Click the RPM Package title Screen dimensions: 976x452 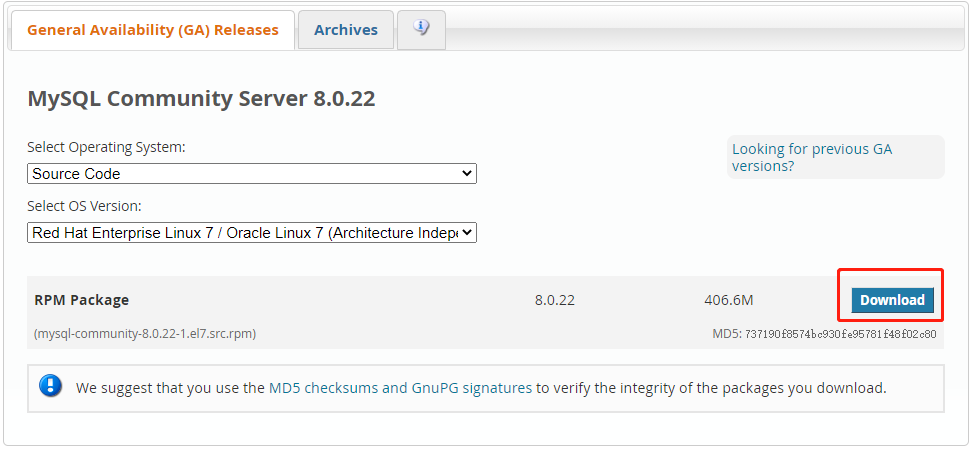81,300
